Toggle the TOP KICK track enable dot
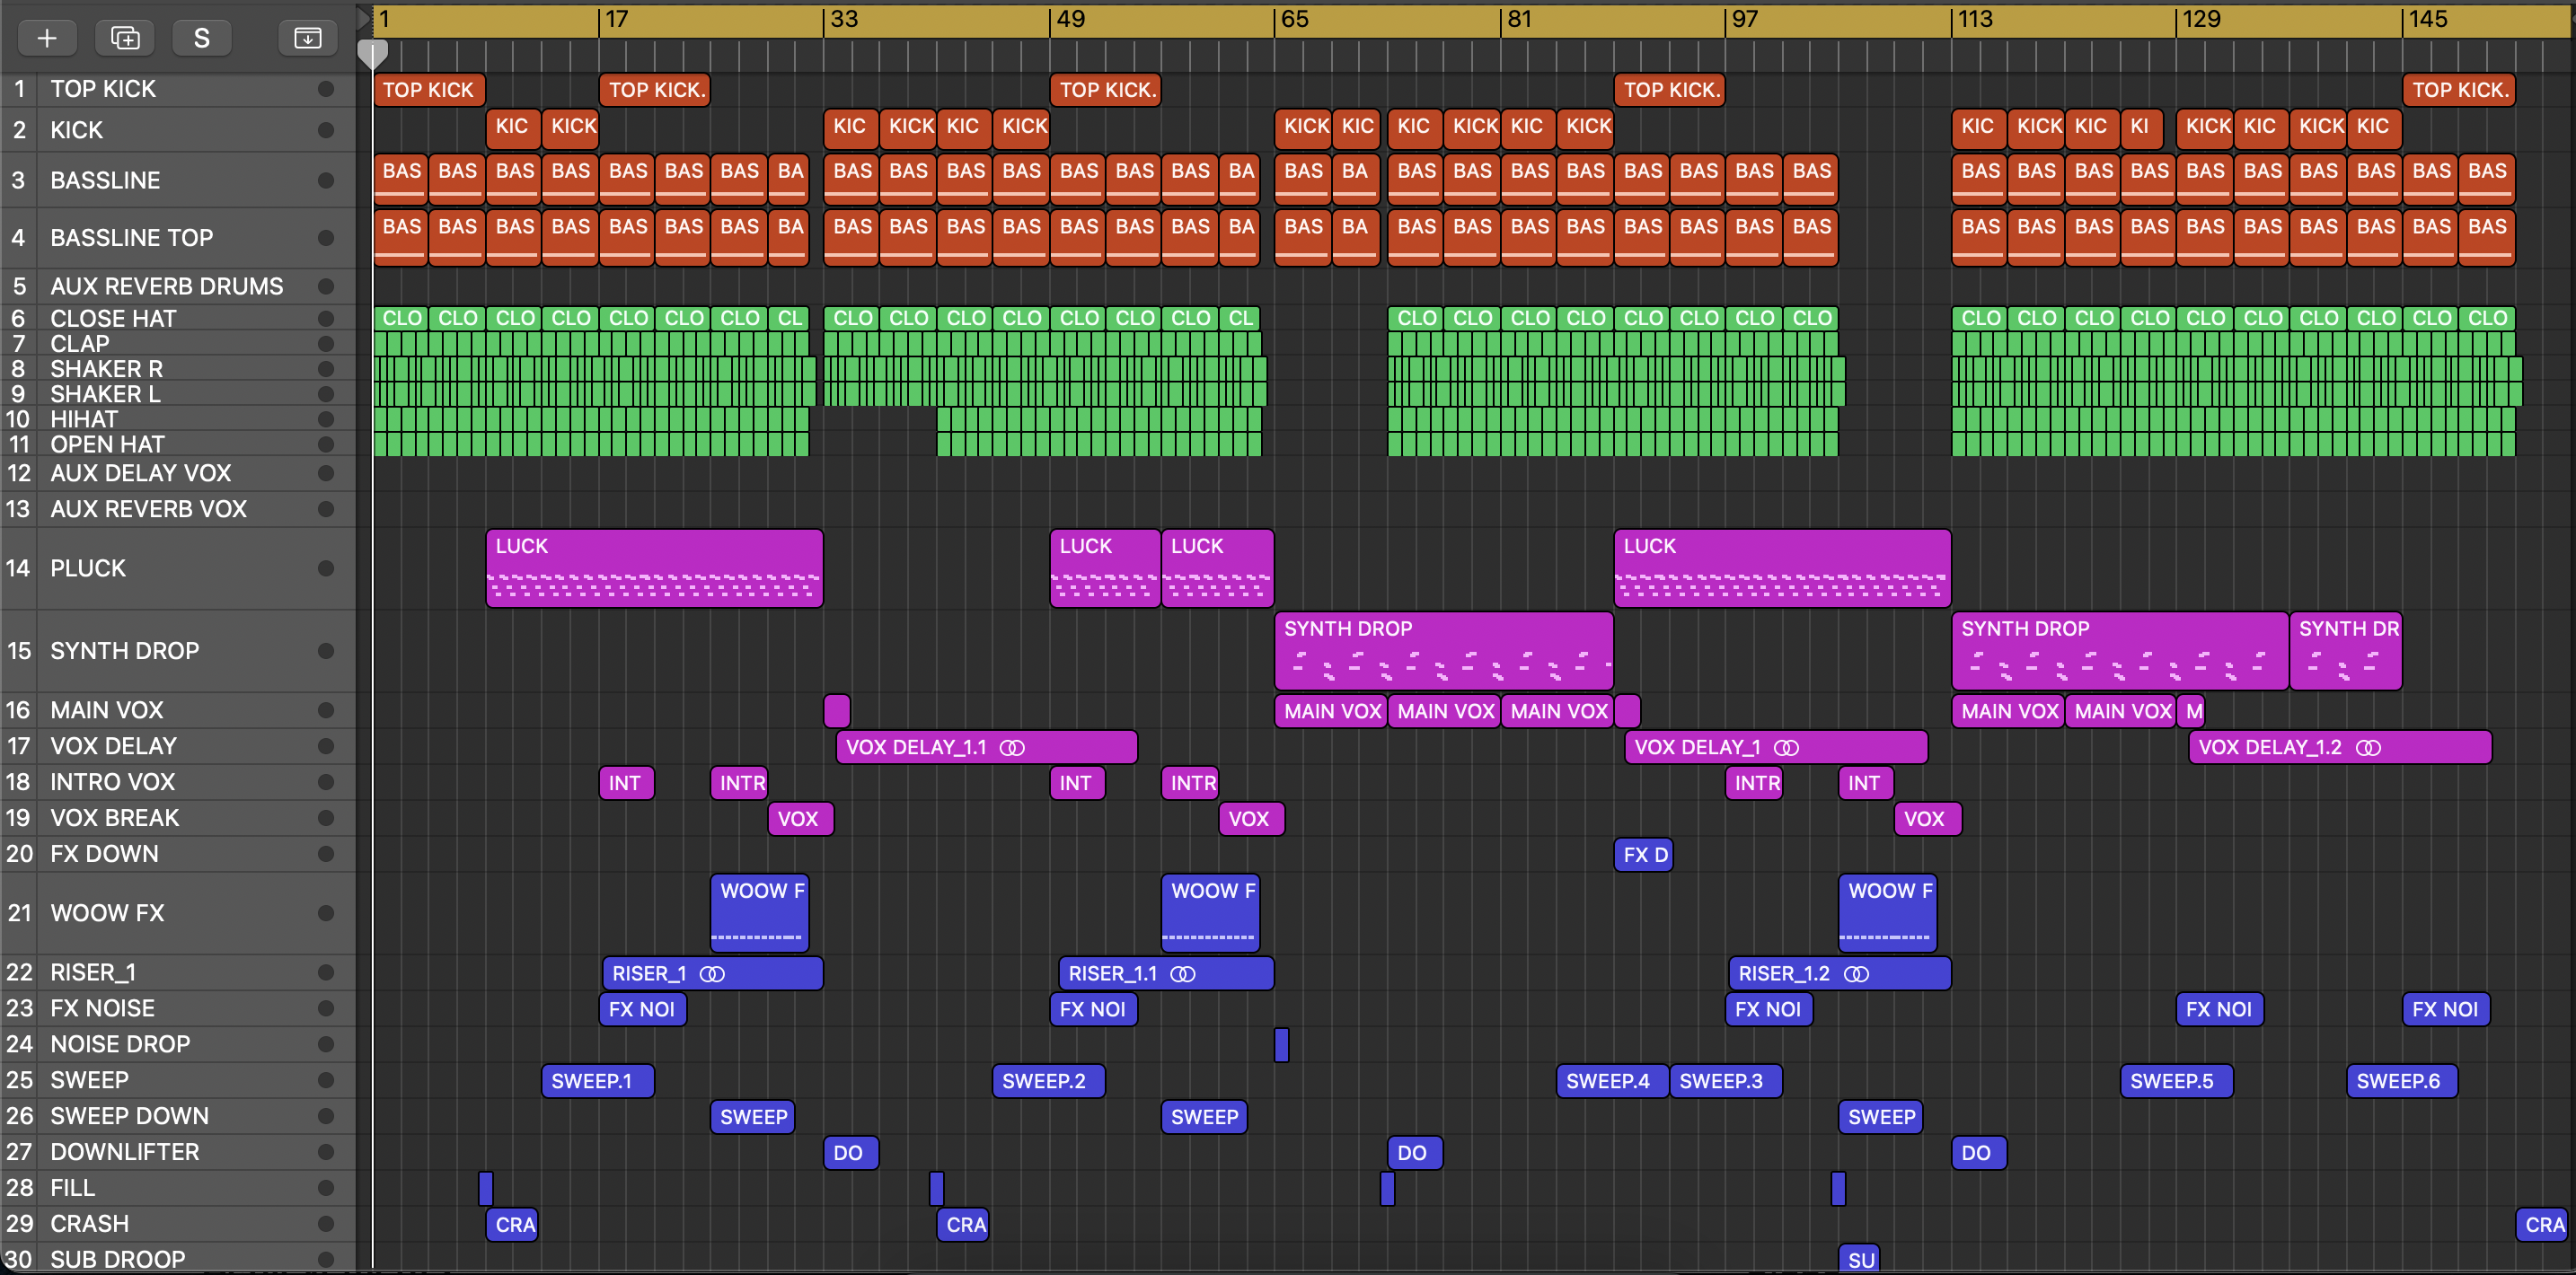This screenshot has width=2576, height=1275. (325, 89)
